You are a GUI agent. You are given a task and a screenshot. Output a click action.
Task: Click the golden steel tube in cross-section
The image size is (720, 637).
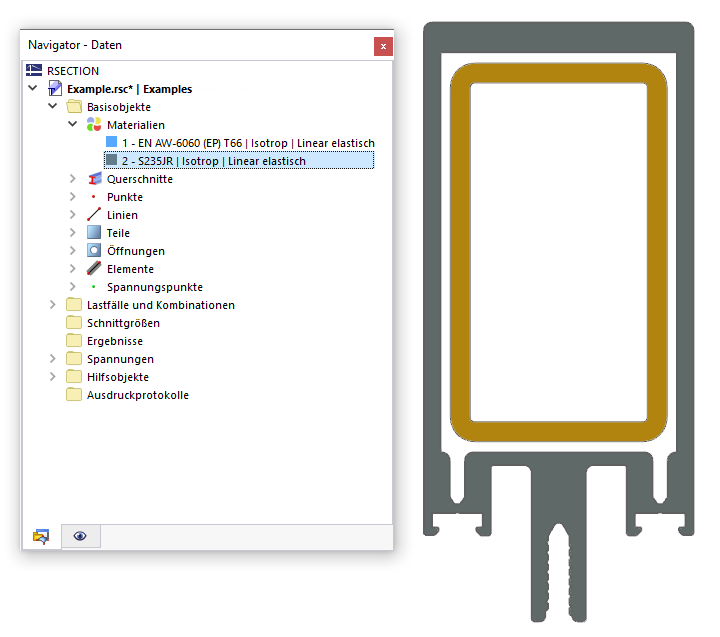[x=460, y=252]
